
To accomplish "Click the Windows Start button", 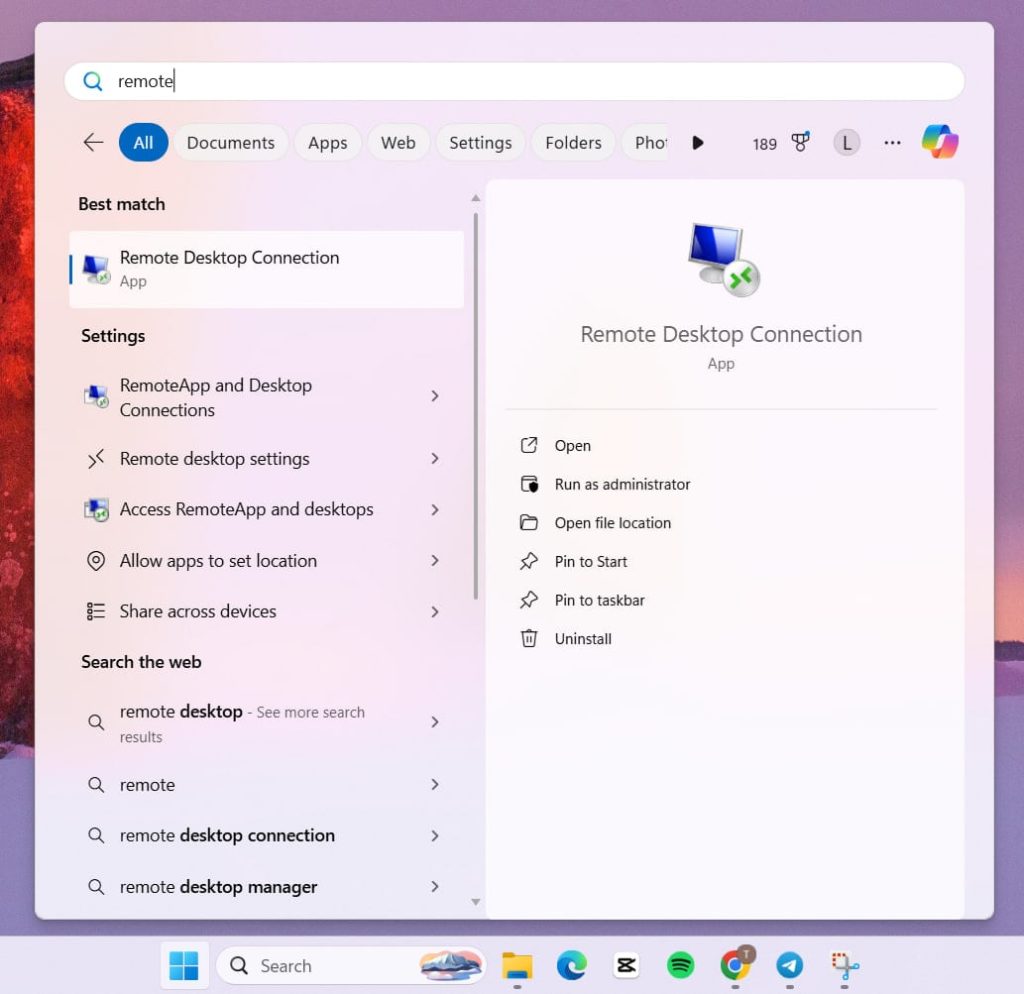I will point(184,965).
